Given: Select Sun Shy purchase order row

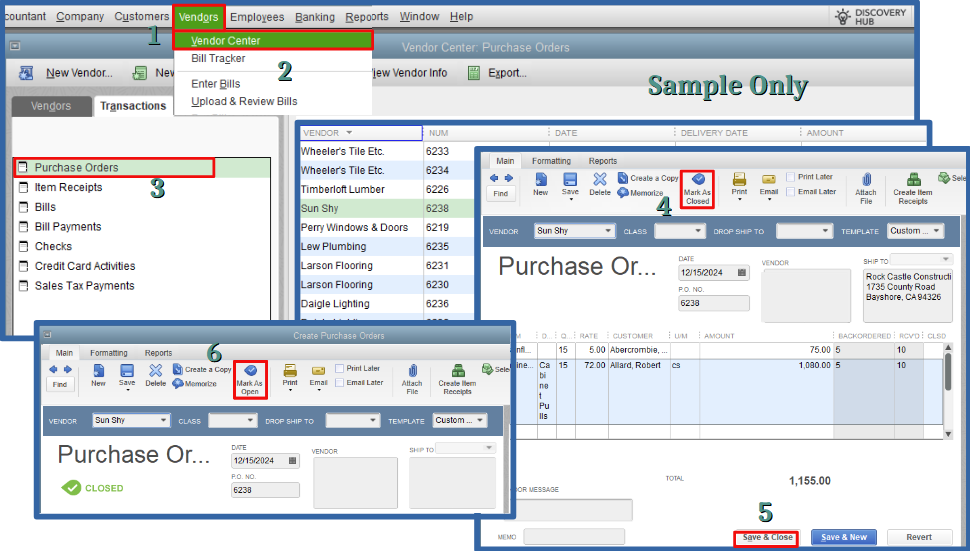Looking at the screenshot, I should tap(387, 209).
